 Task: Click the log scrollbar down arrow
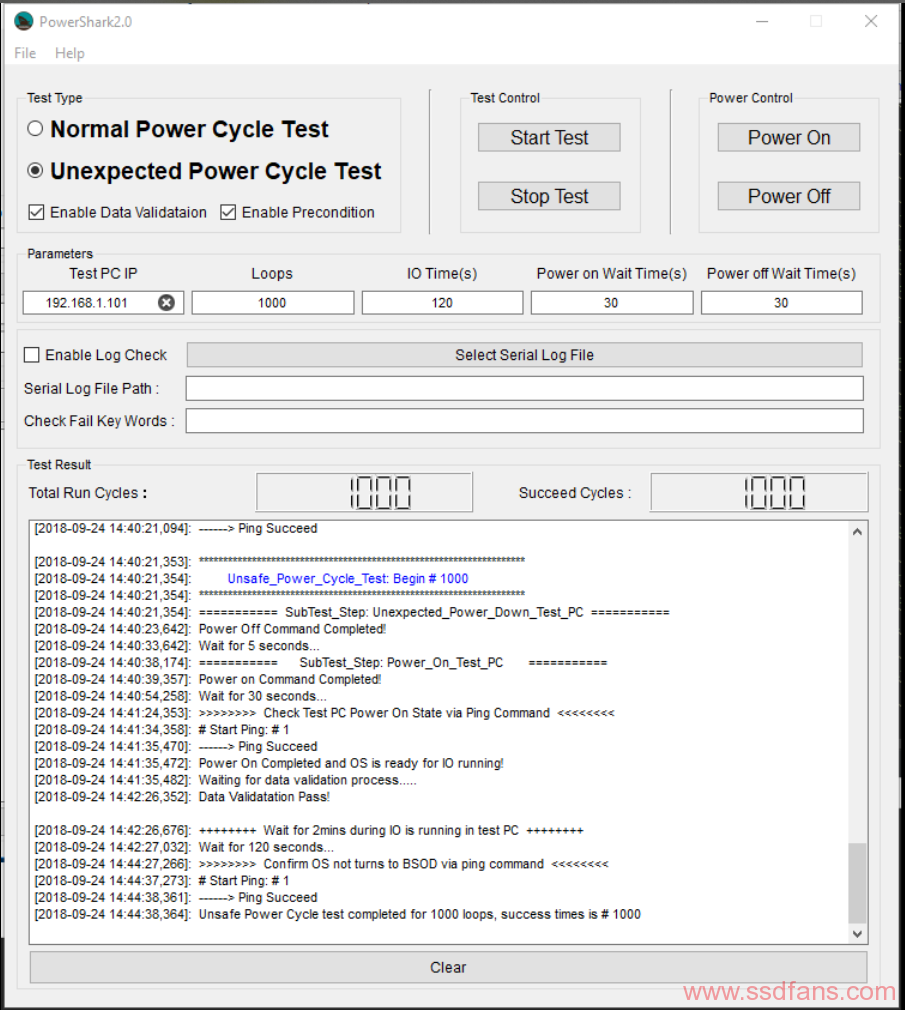tap(857, 934)
